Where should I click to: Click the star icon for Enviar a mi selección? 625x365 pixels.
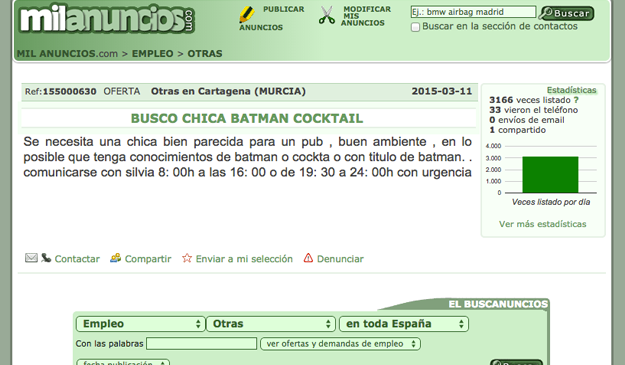pos(187,258)
